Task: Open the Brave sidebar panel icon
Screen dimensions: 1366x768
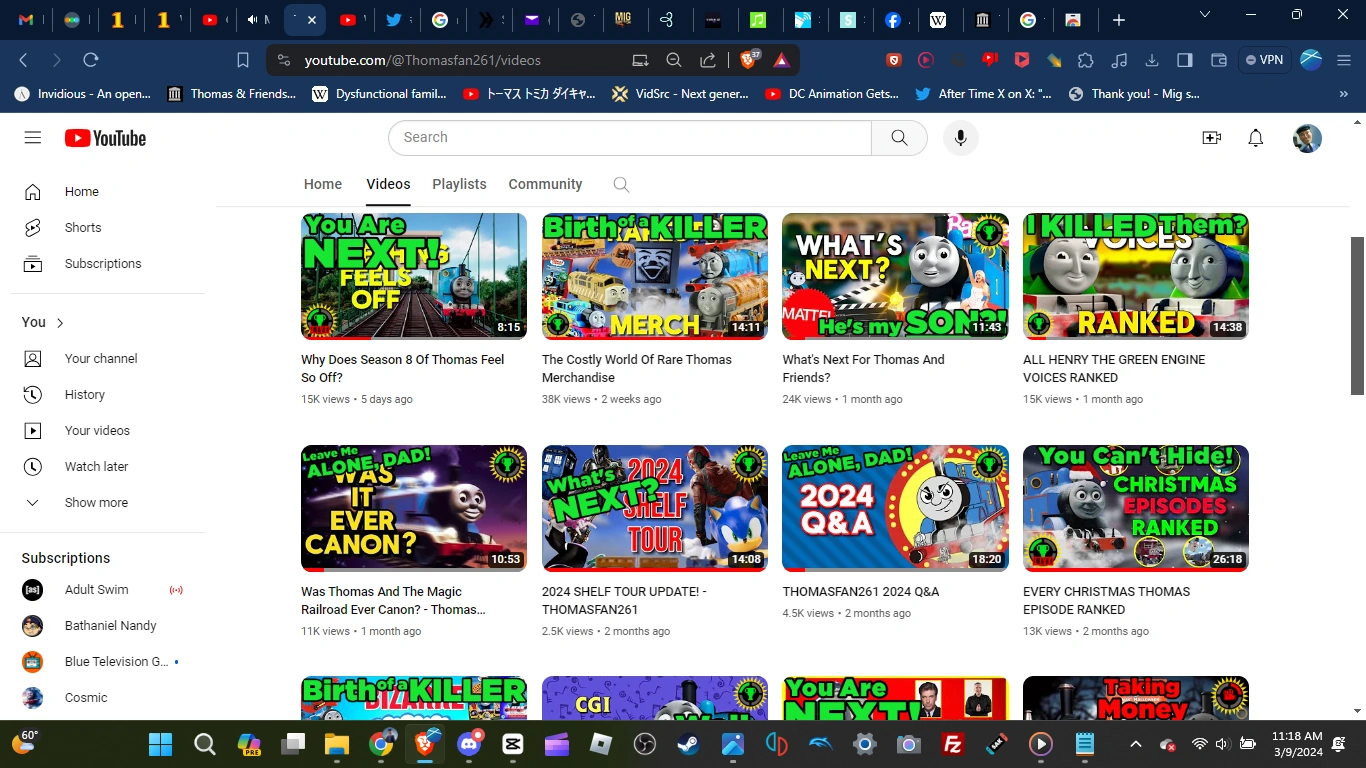Action: (1184, 60)
